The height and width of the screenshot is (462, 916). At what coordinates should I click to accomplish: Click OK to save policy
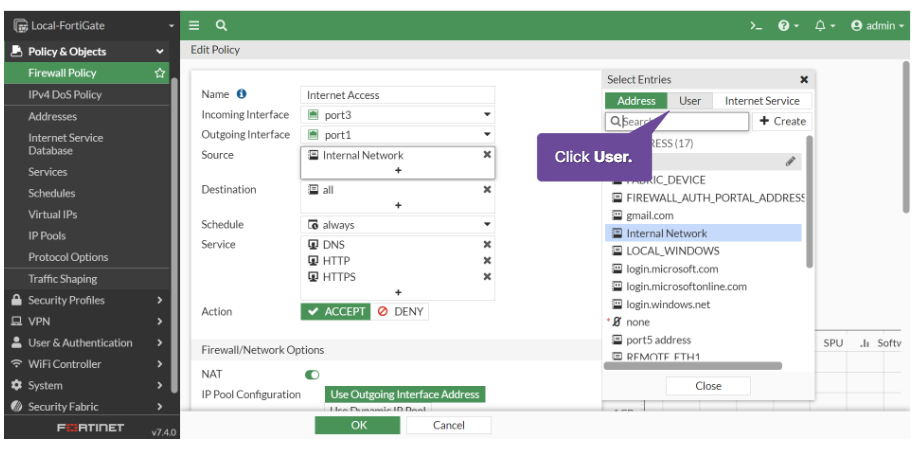(x=358, y=425)
